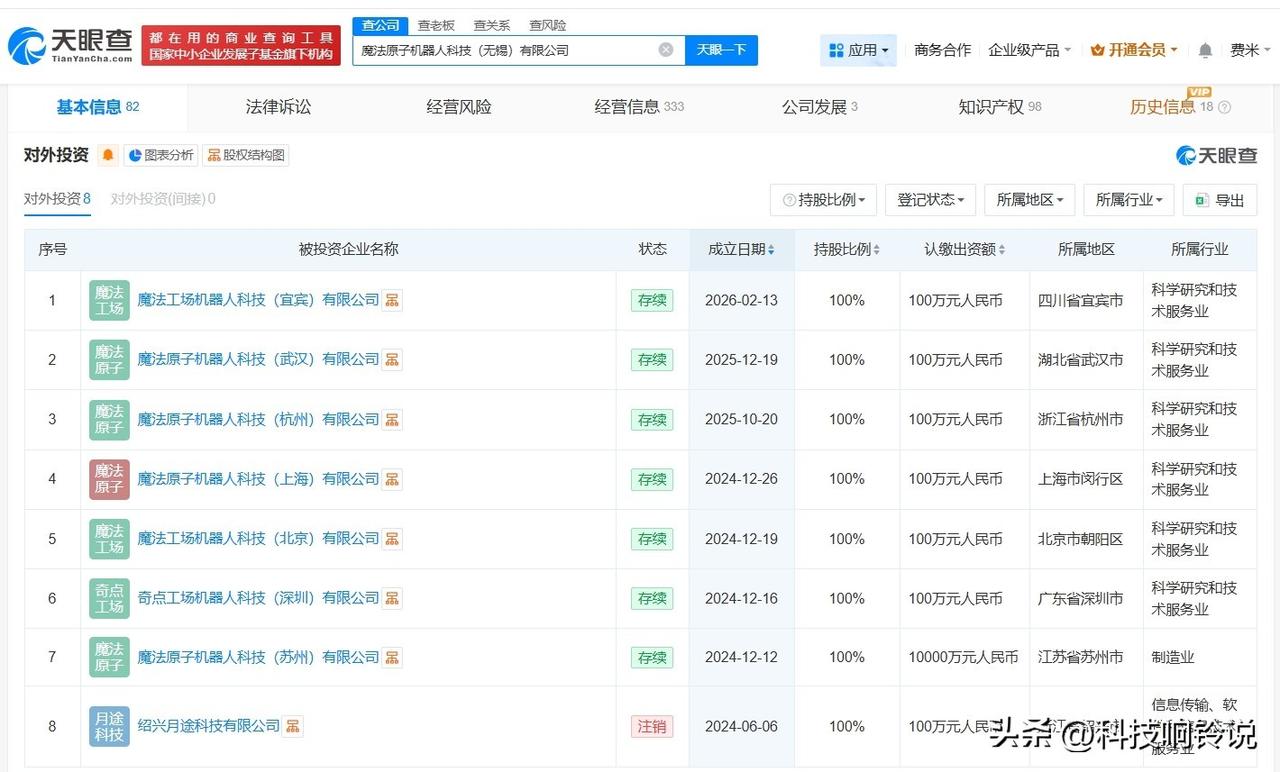Click the 奇点工场 logo tile in row 6
Image resolution: width=1280 pixels, height=772 pixels.
coord(109,598)
